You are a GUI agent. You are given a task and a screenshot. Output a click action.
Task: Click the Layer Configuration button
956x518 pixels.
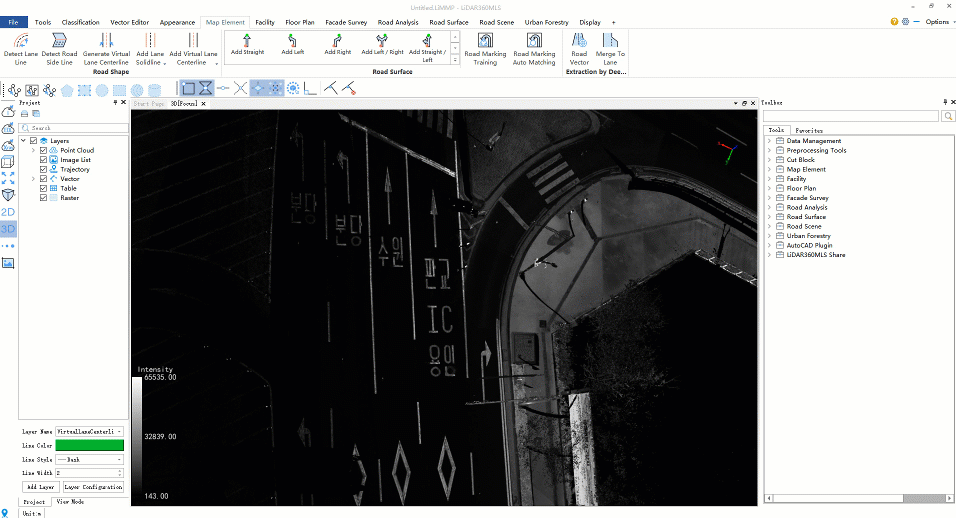[93, 487]
